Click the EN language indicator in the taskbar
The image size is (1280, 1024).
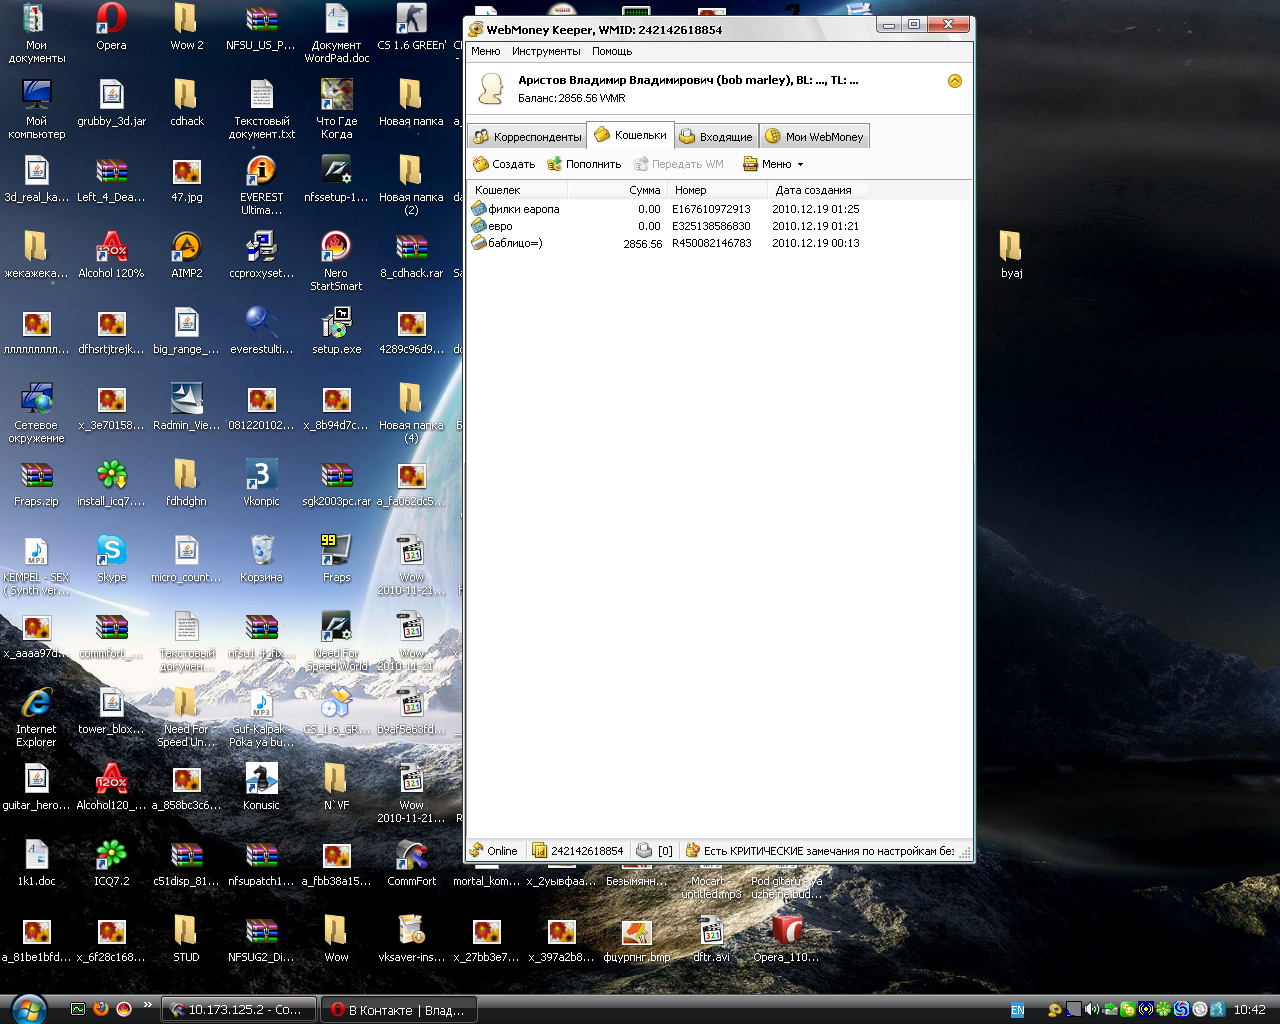point(1017,1010)
